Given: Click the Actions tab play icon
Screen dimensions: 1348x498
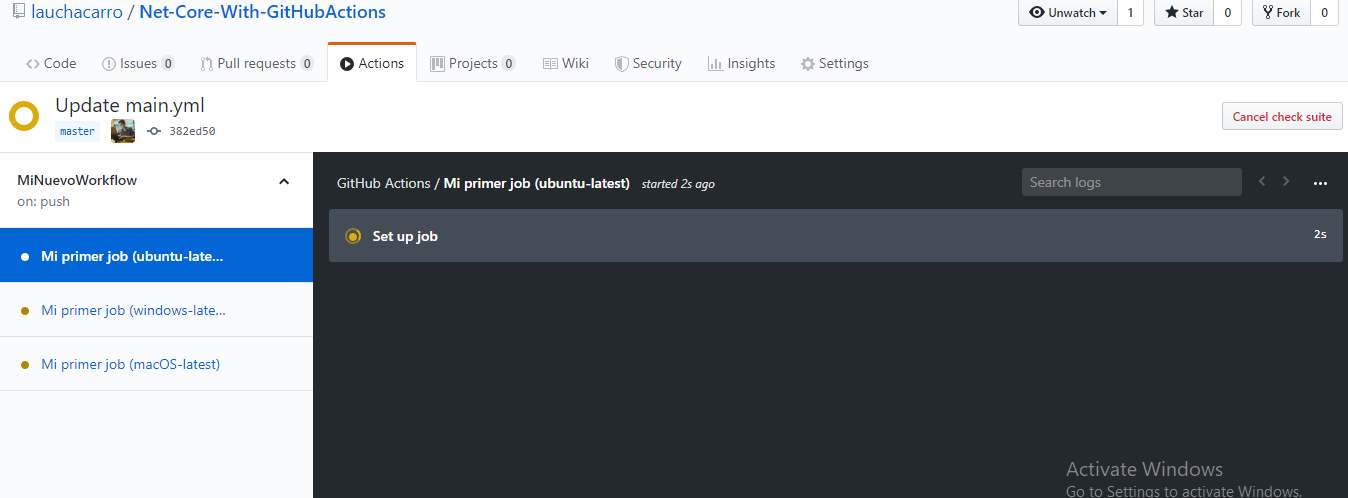Looking at the screenshot, I should point(346,64).
